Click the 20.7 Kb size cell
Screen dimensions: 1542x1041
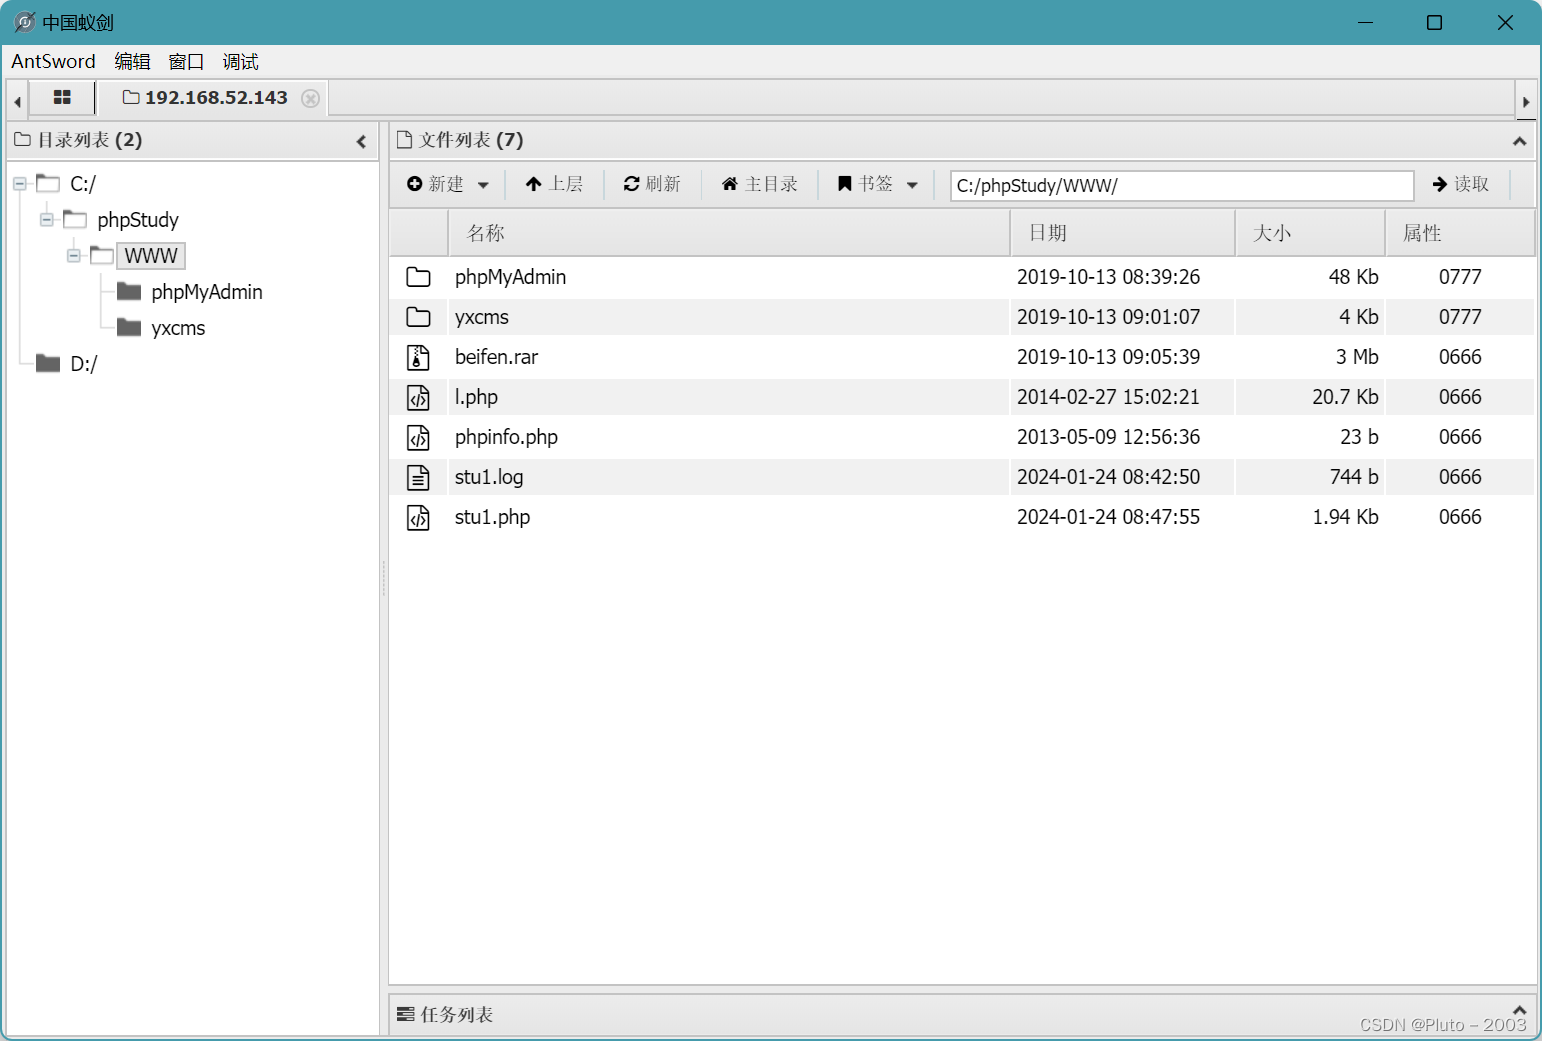click(1345, 397)
